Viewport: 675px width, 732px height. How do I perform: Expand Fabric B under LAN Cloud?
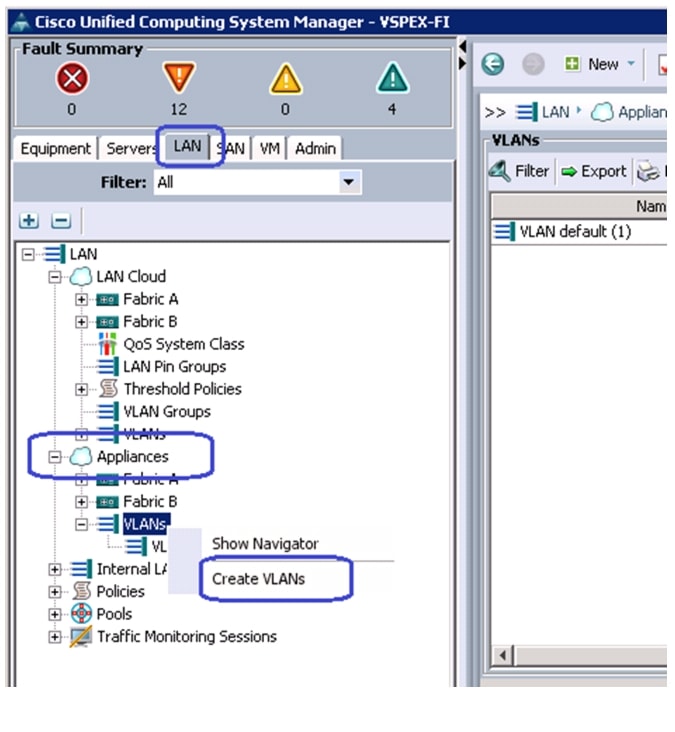click(x=81, y=322)
